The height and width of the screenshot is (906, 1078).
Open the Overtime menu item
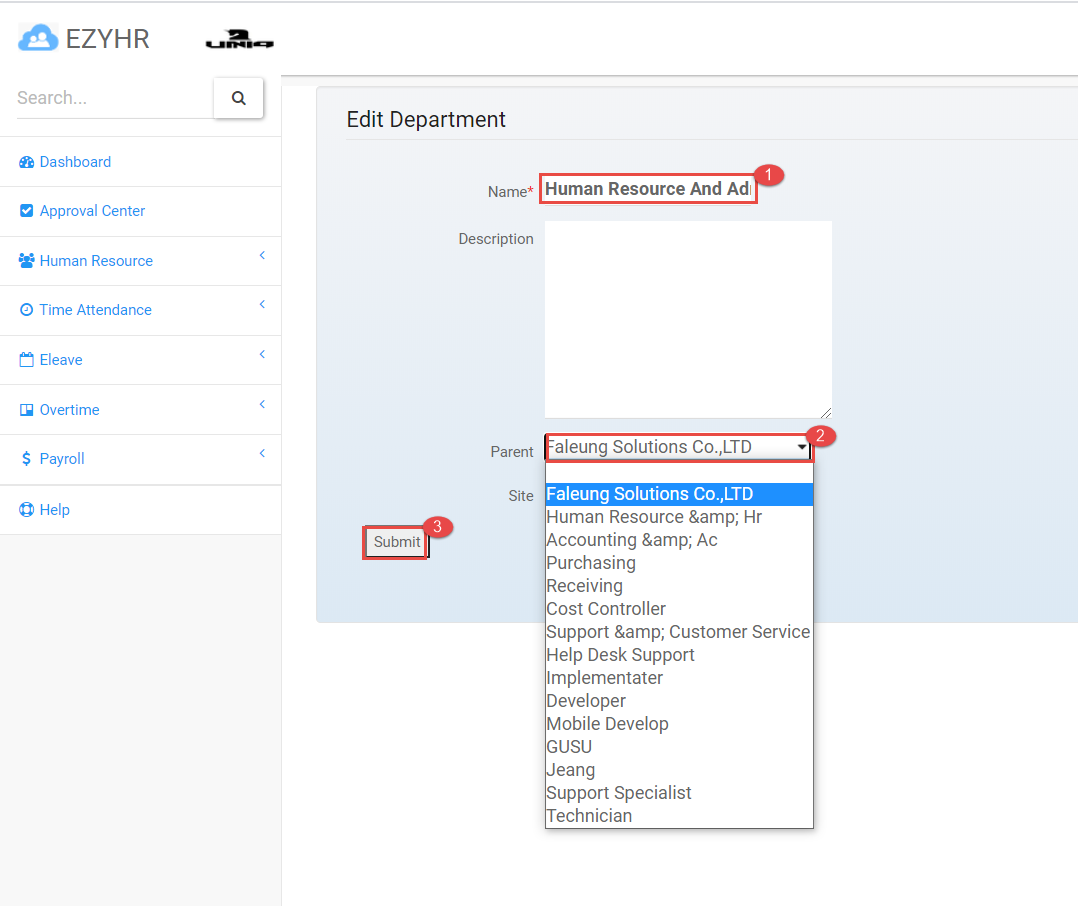click(69, 410)
